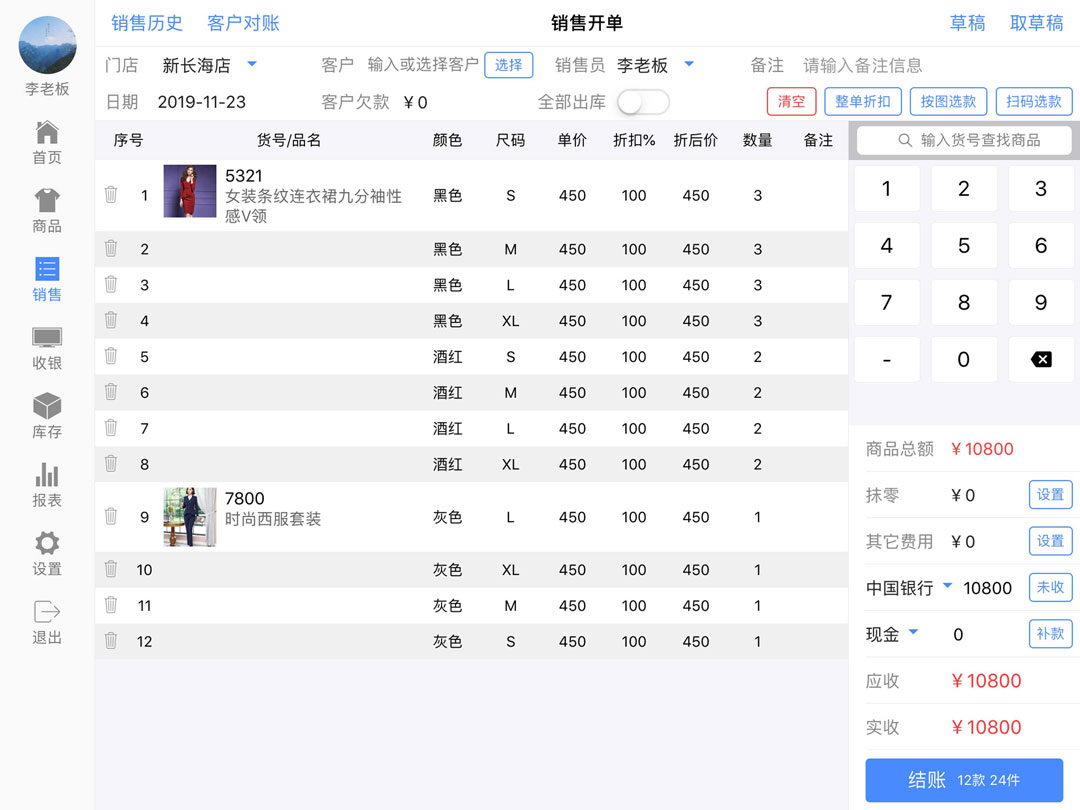Viewport: 1080px width, 810px height.
Task: Tap keypad number 0
Action: pyautogui.click(x=964, y=359)
